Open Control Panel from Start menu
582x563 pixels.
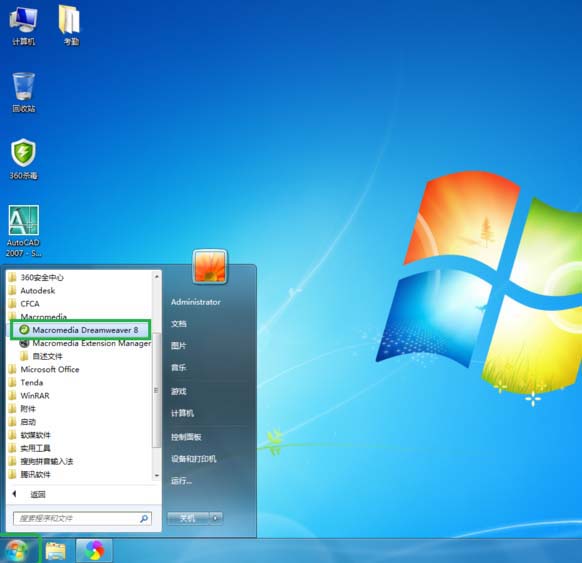tap(186, 437)
